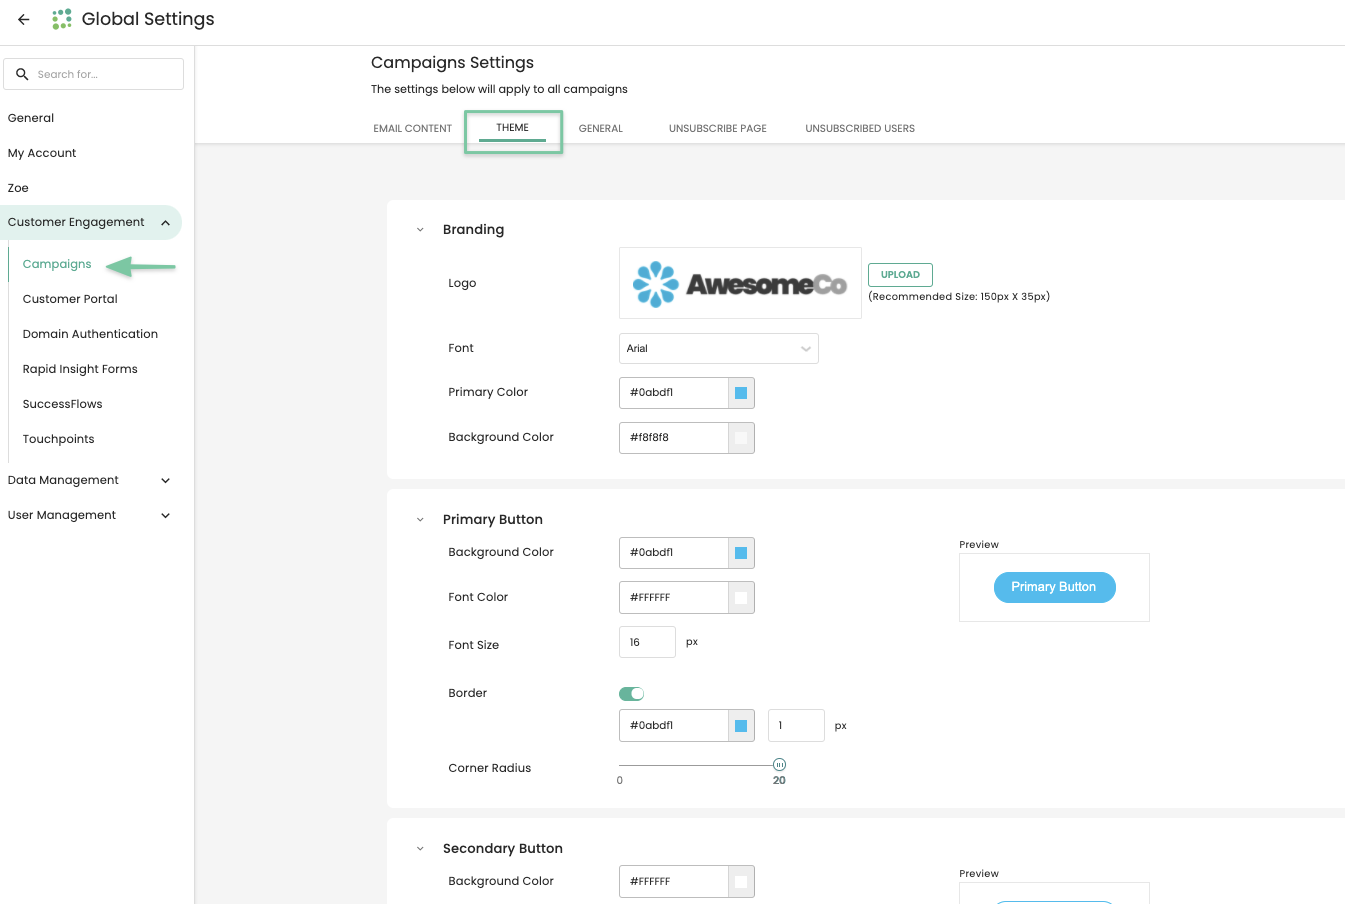This screenshot has width=1345, height=904.
Task: Select Customer Portal in the sidebar
Action: click(x=70, y=299)
